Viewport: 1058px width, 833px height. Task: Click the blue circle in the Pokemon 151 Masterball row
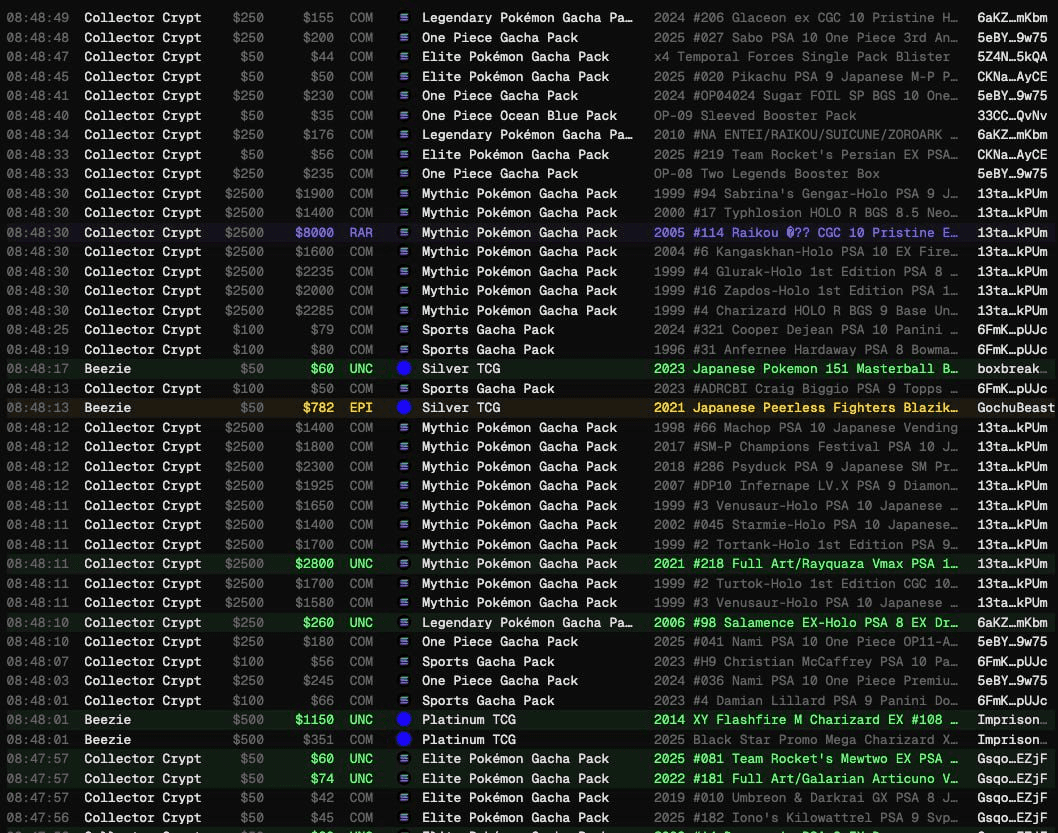[x=403, y=369]
